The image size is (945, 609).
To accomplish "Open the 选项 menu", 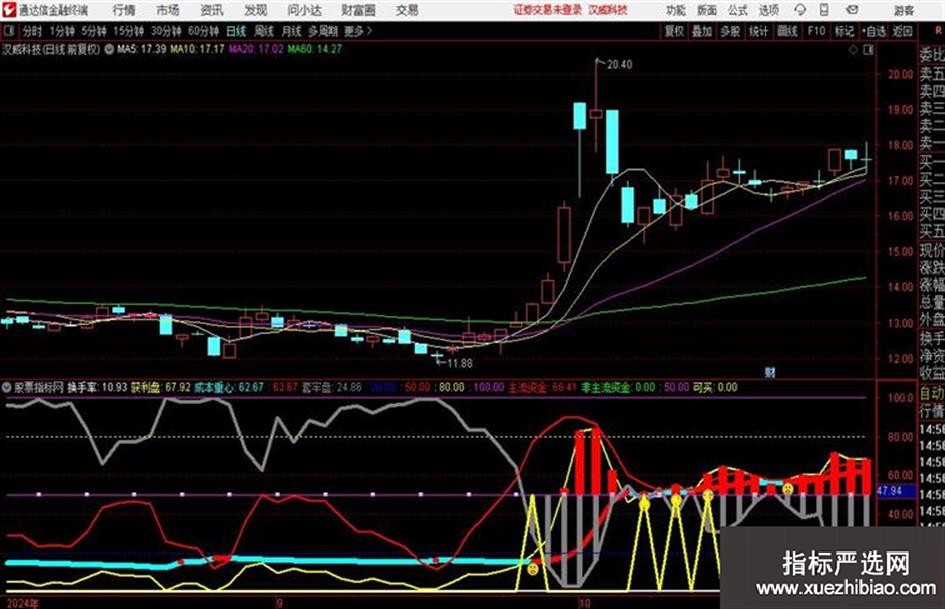I will click(x=768, y=10).
